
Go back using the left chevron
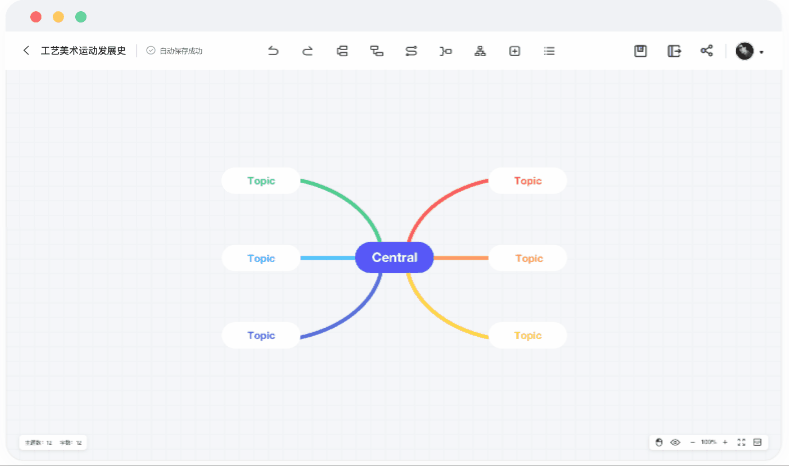(x=26, y=51)
